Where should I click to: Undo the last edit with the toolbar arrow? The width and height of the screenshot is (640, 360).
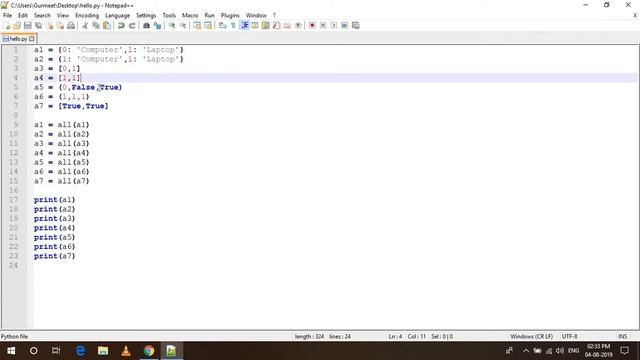pyautogui.click(x=121, y=25)
